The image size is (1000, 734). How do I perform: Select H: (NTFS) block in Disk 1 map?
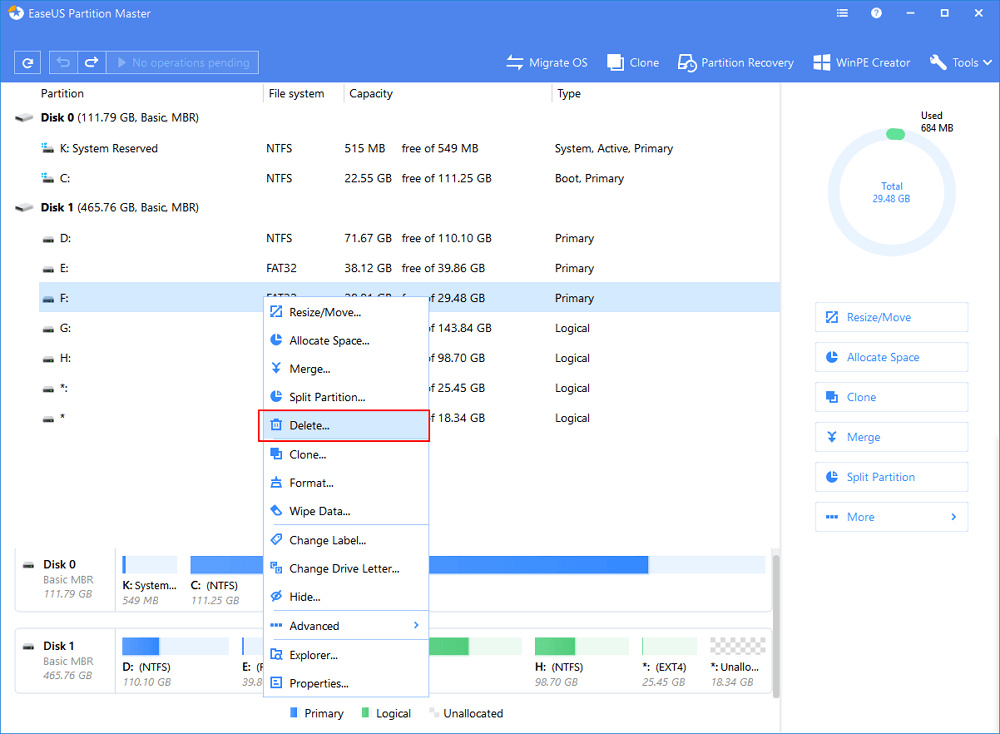click(582, 663)
